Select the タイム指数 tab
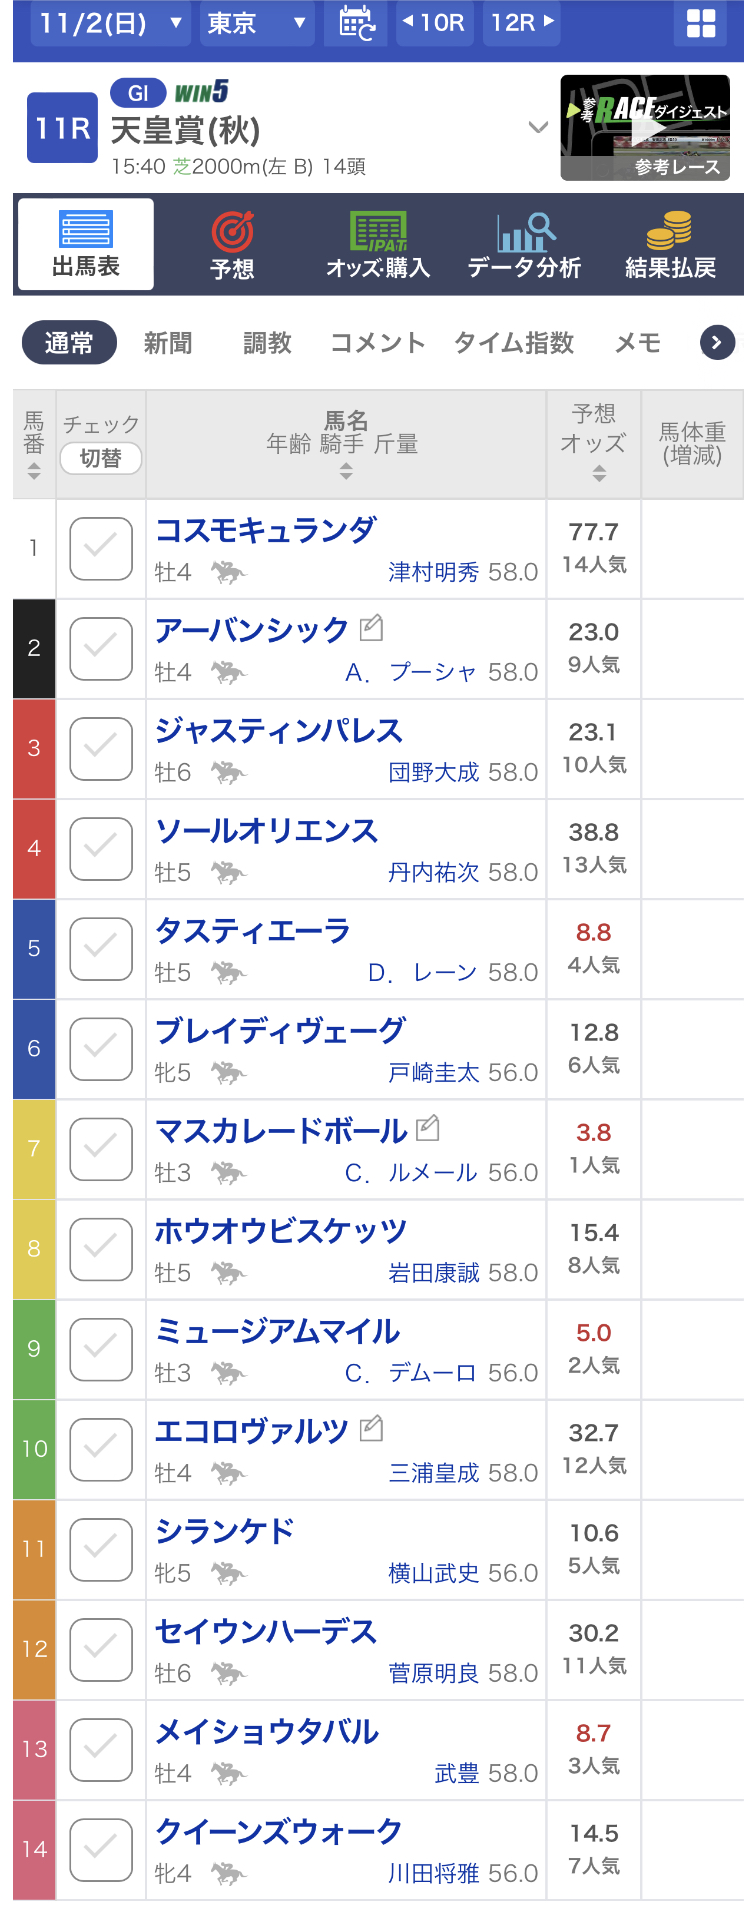 (514, 343)
